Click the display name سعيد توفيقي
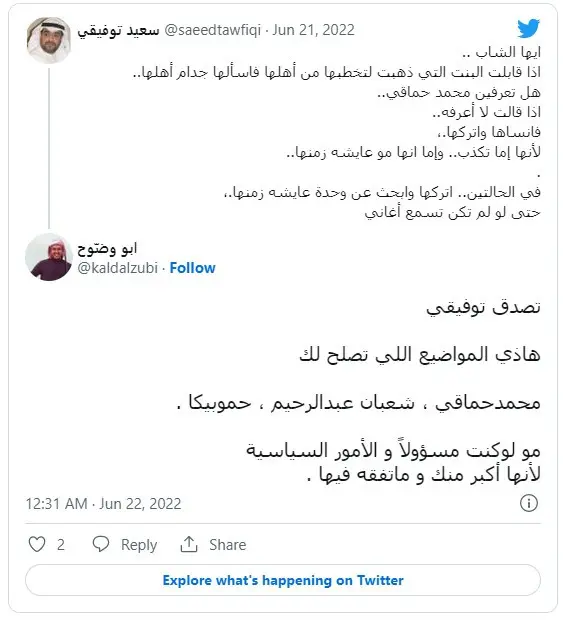The image size is (563, 621). (118, 30)
